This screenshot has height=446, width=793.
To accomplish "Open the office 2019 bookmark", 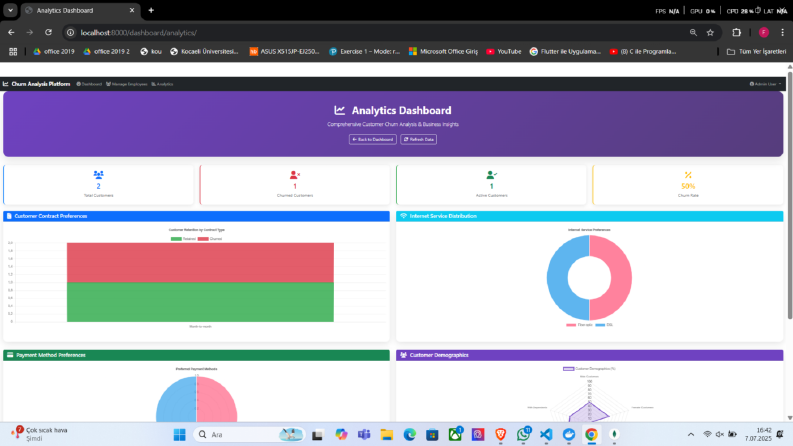I will tap(54, 52).
